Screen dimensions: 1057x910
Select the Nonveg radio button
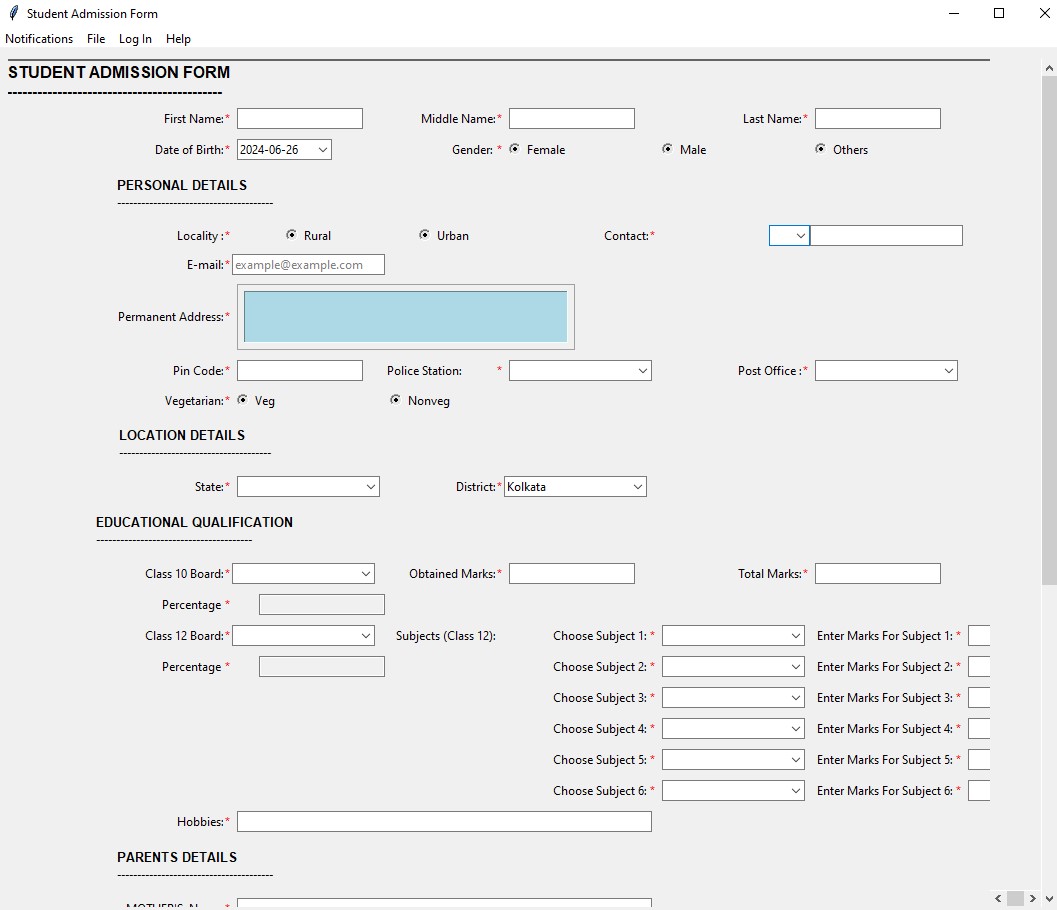point(396,400)
